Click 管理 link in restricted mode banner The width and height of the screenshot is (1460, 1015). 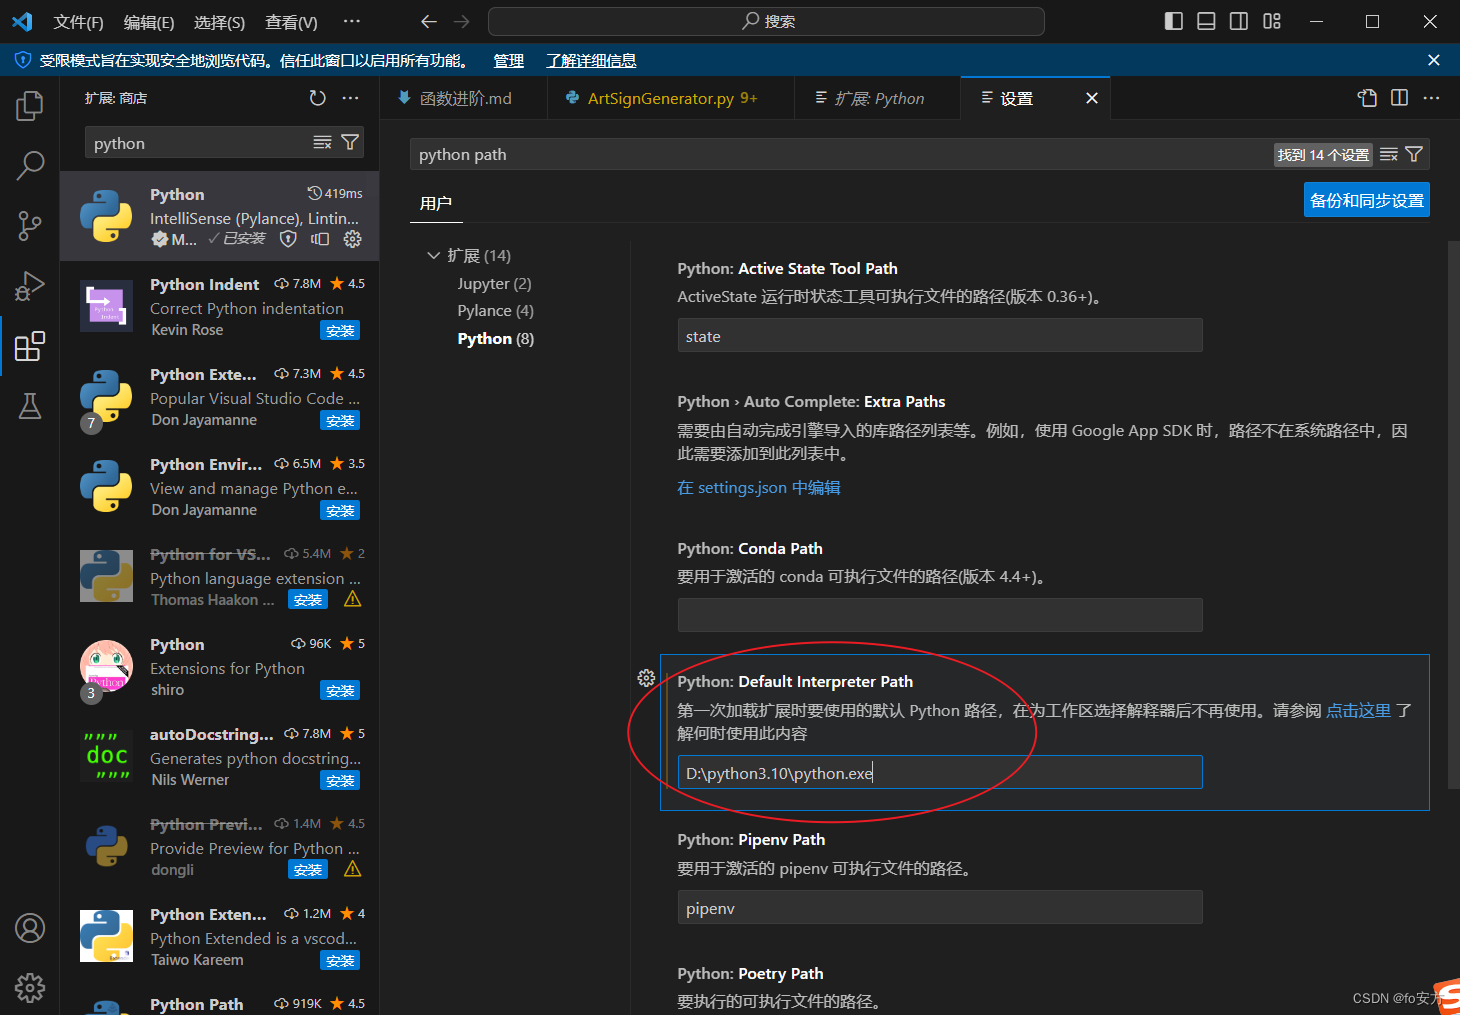pos(509,61)
